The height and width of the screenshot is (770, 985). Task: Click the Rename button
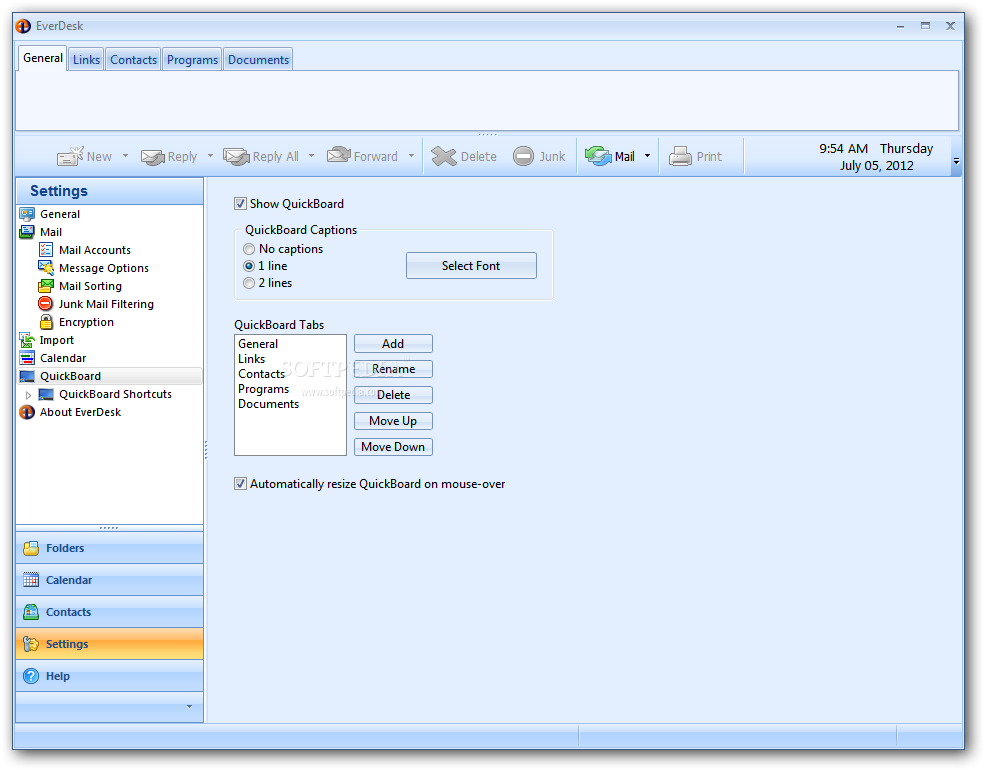tap(393, 369)
